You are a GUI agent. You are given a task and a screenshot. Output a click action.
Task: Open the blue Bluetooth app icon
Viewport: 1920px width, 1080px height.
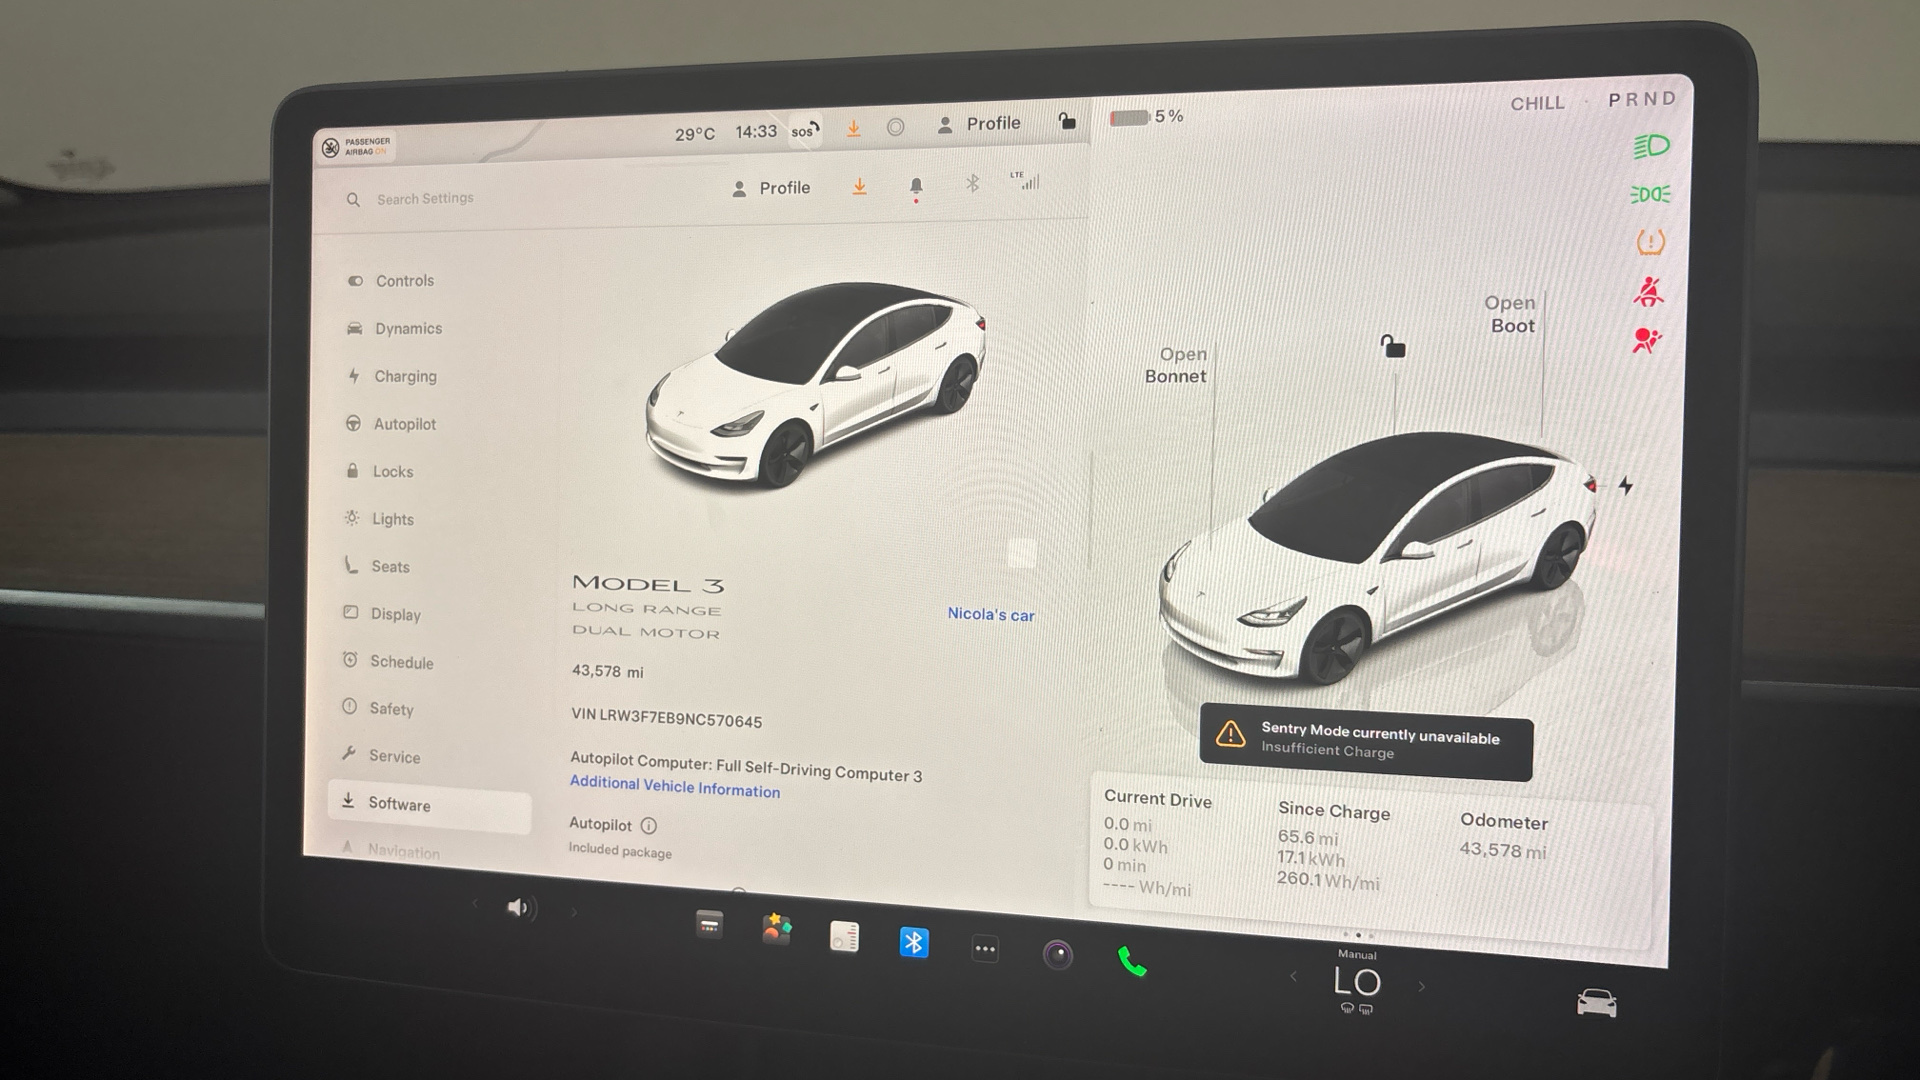(x=914, y=942)
